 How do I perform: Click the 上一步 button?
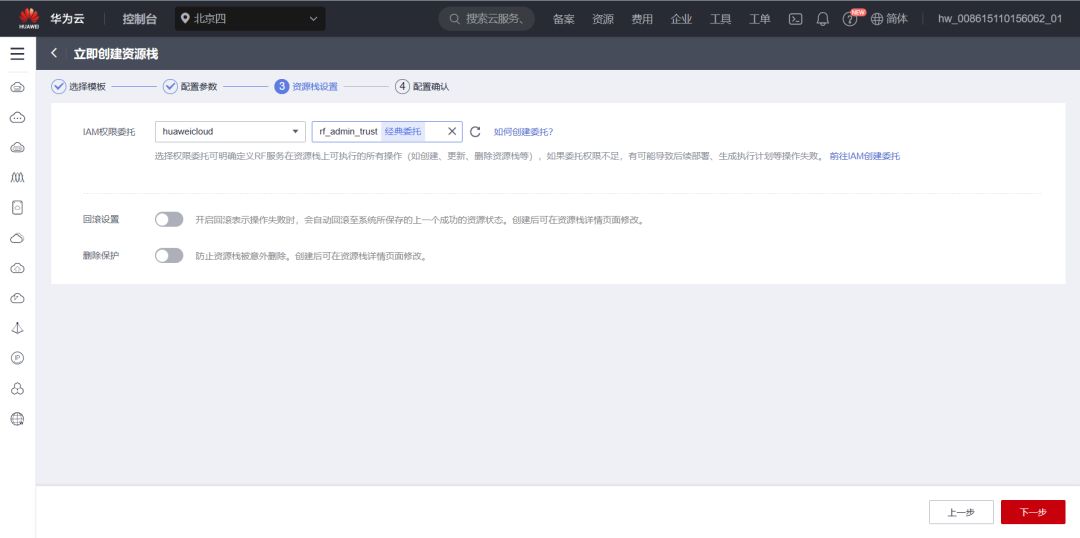tap(961, 512)
